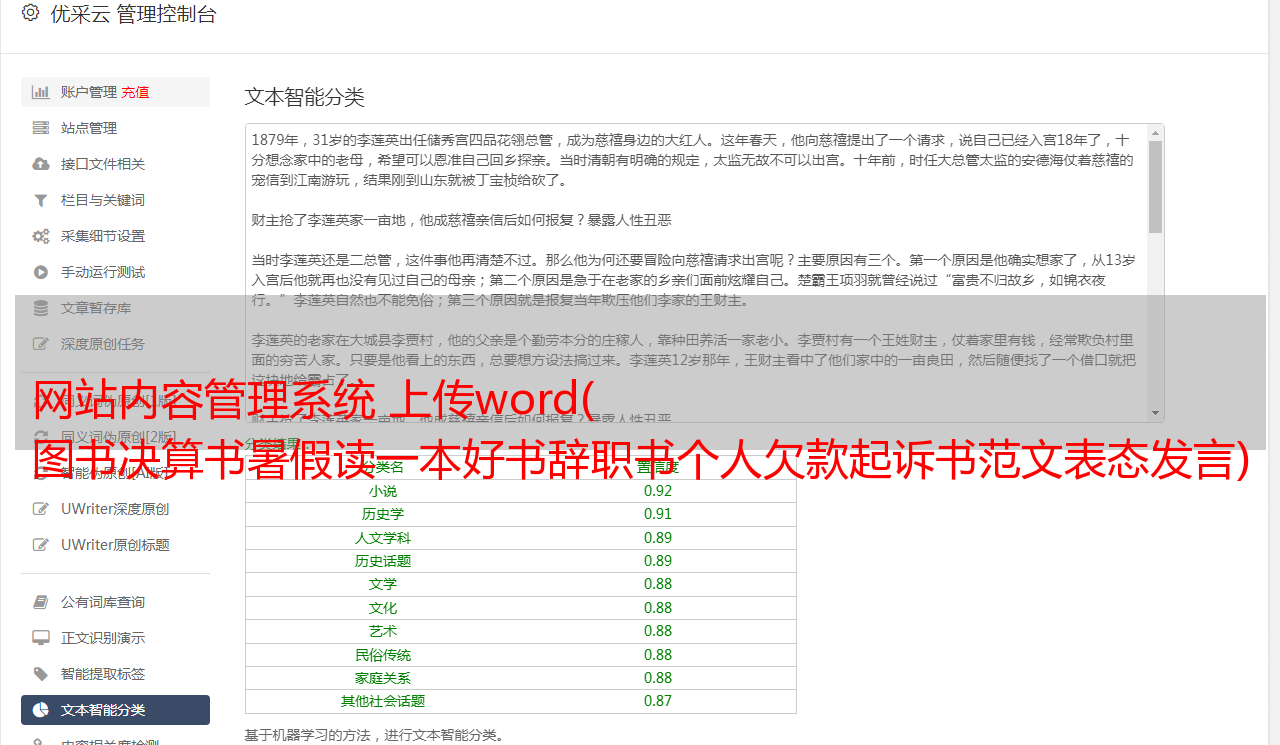Image resolution: width=1280 pixels, height=745 pixels.
Task: Click the edit icon for UWriter原创标题
Action: coord(40,545)
